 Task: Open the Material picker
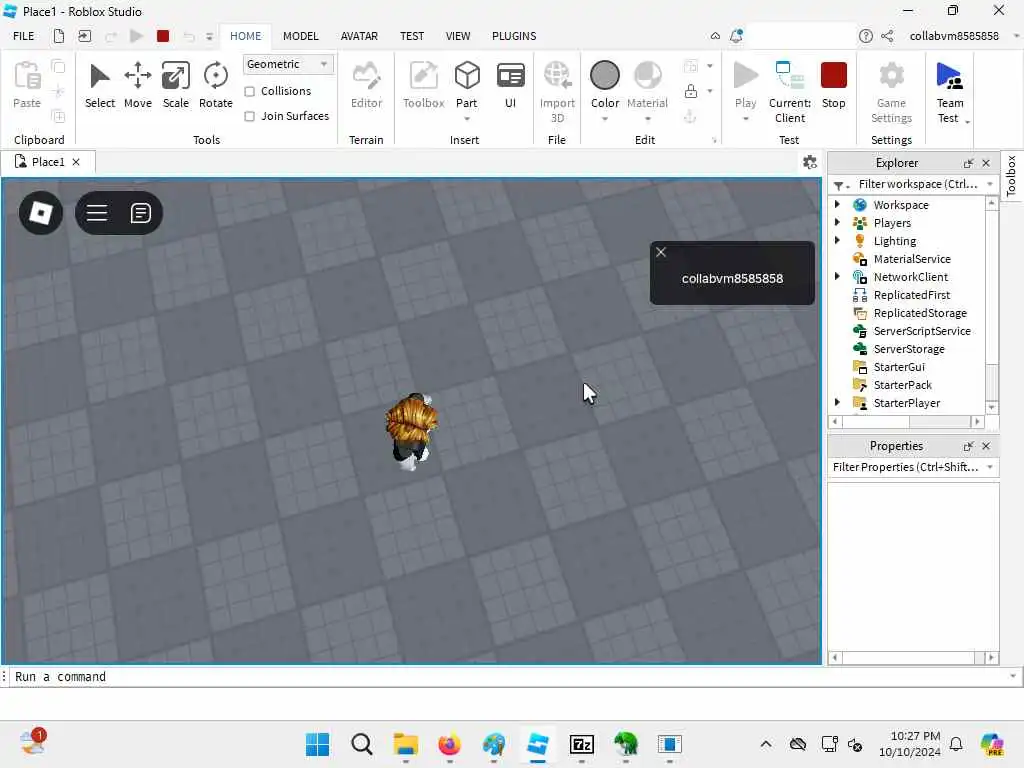[x=647, y=84]
